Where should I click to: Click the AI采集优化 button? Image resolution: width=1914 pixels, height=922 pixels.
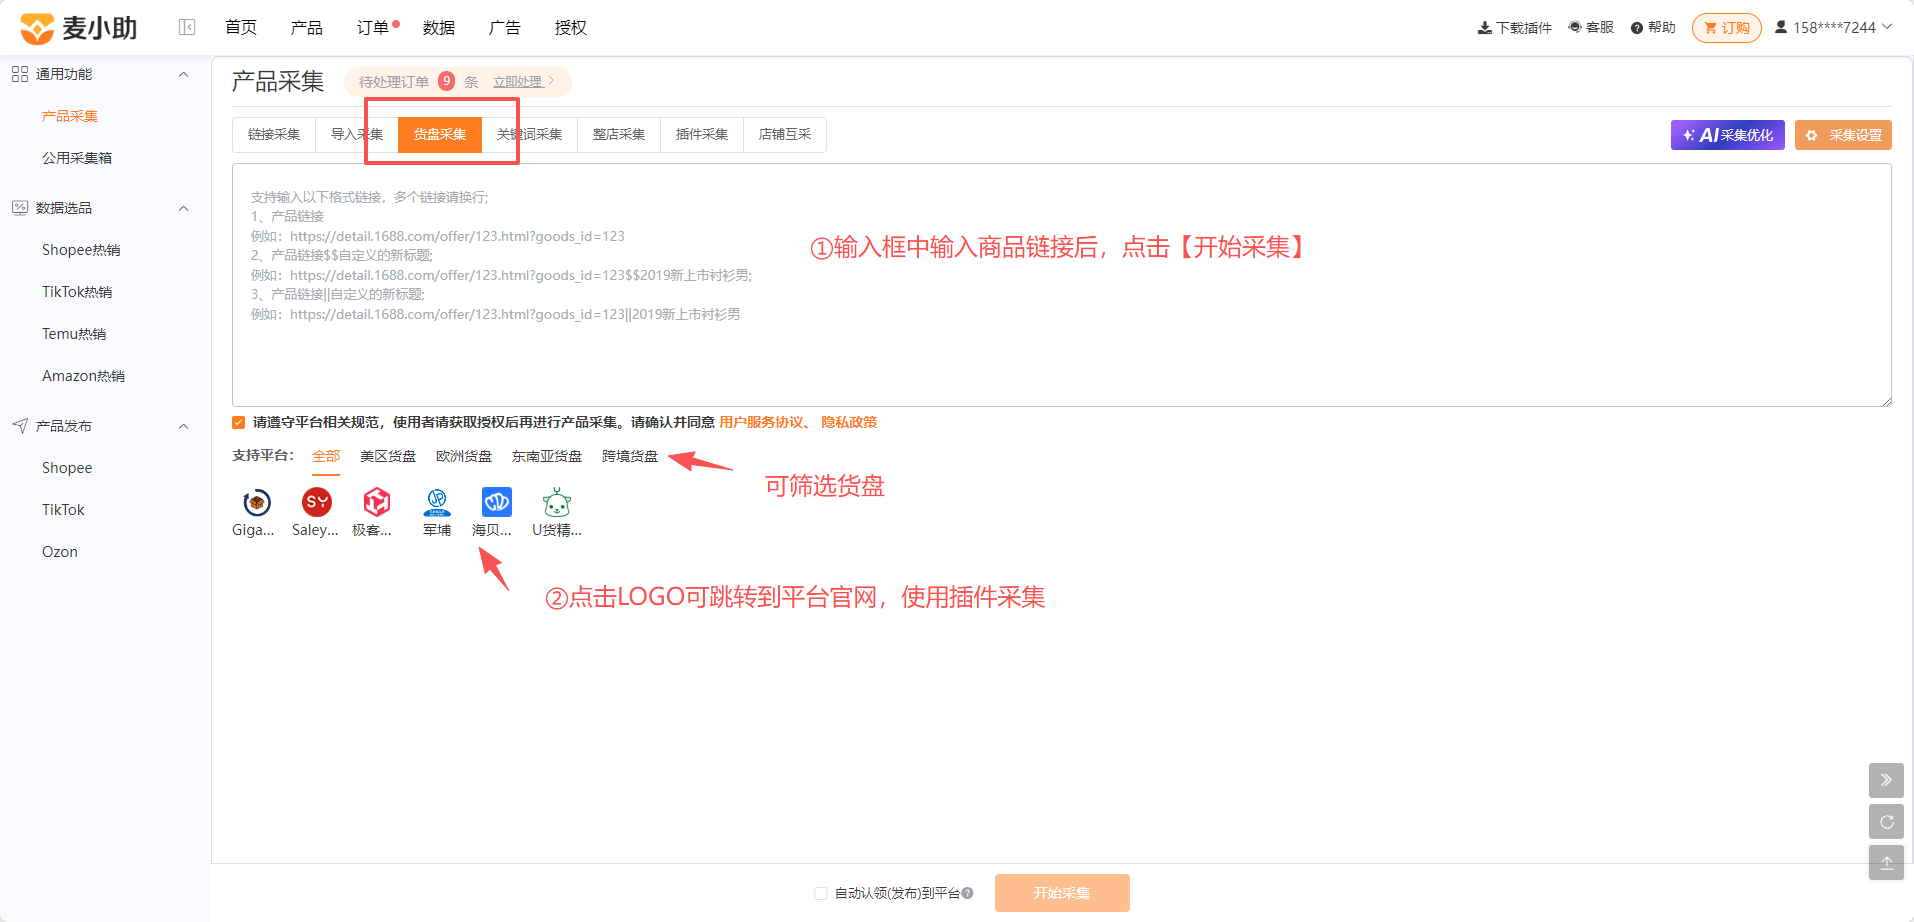[1728, 135]
